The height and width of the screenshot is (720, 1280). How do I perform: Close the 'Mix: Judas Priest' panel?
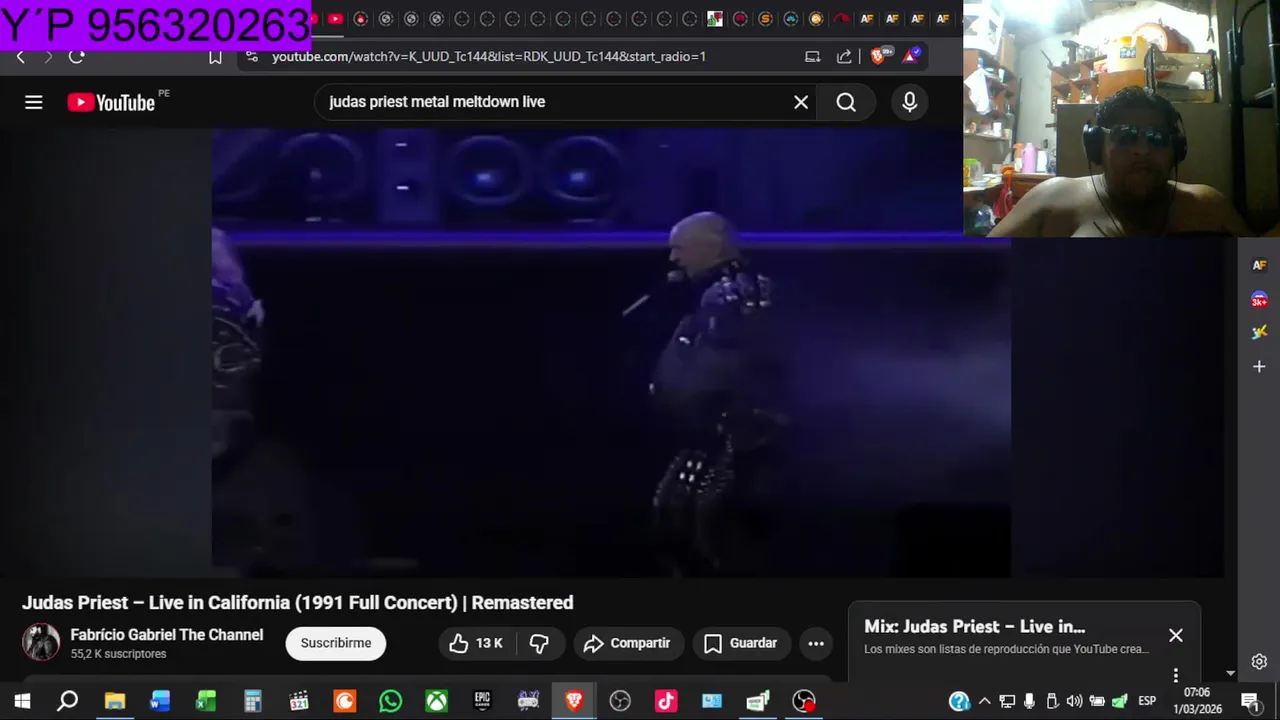pos(1176,635)
